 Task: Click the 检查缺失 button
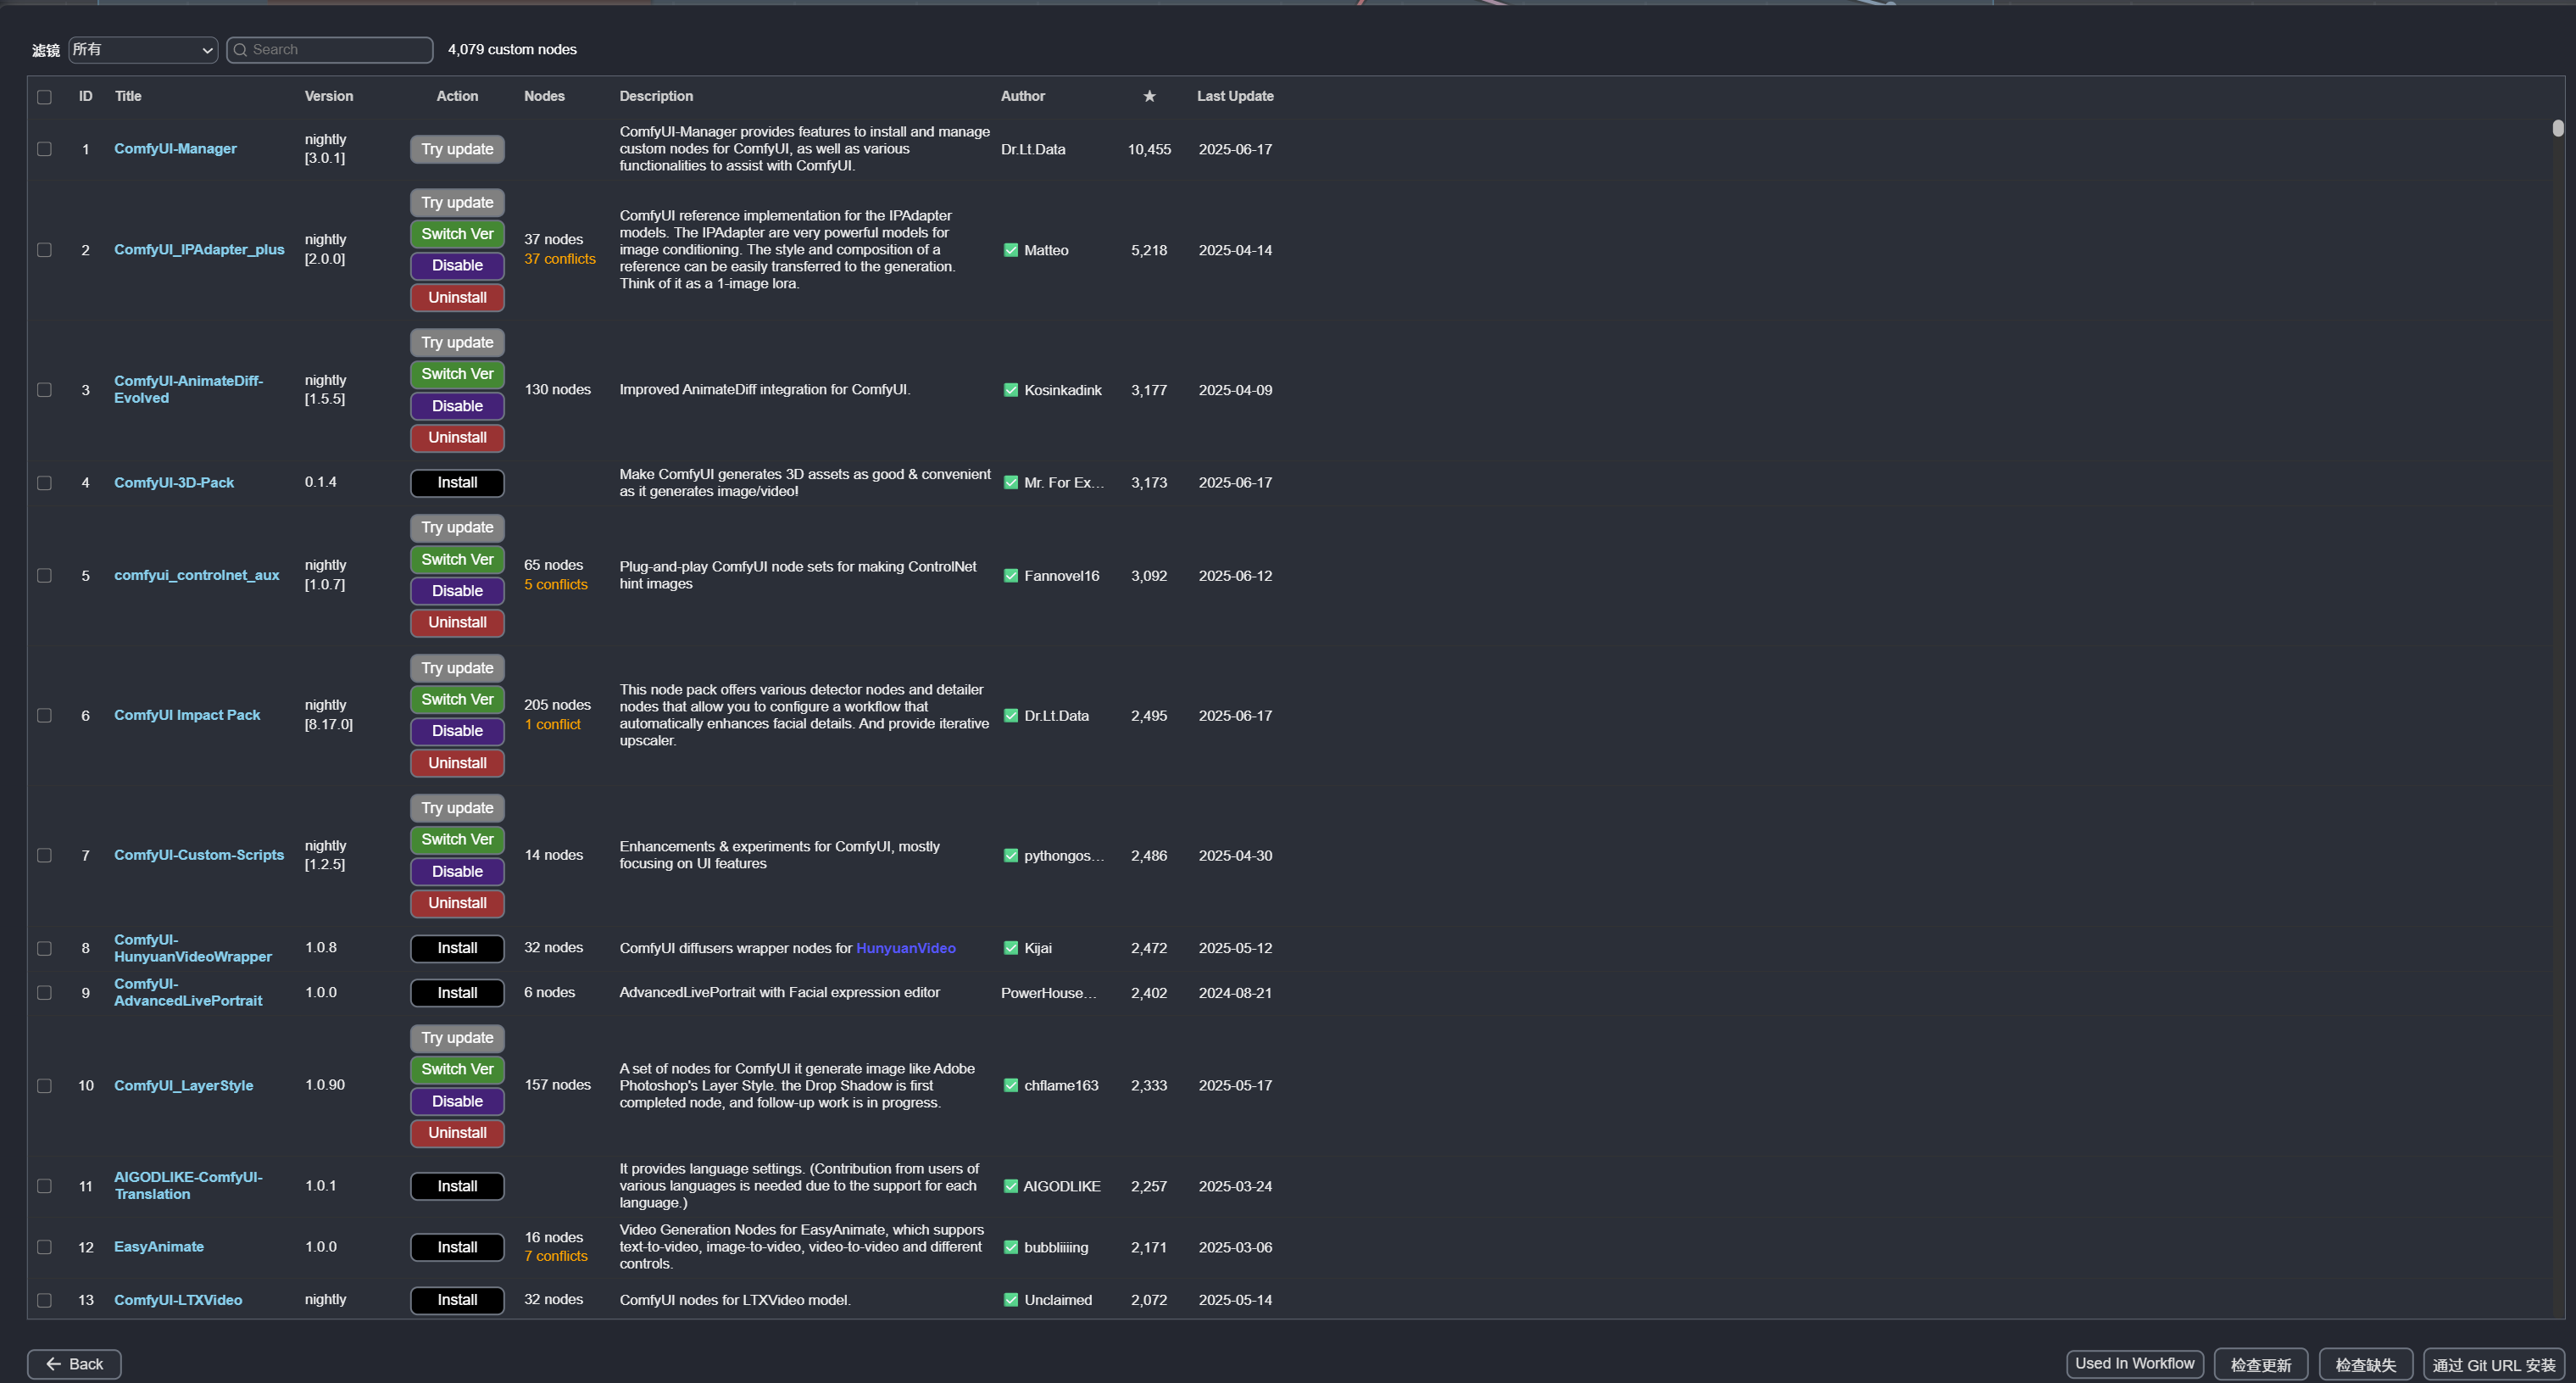2365,1364
